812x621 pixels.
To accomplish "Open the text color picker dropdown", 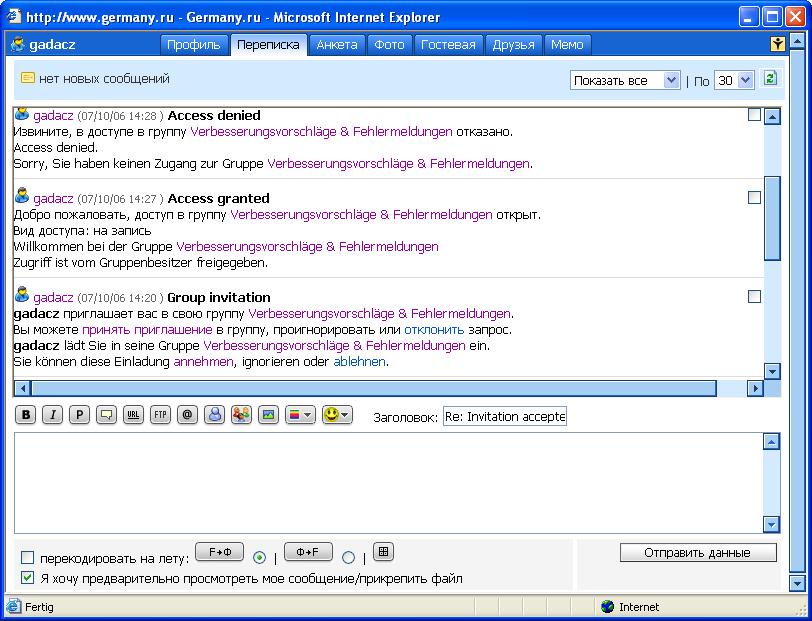I will tap(300, 415).
